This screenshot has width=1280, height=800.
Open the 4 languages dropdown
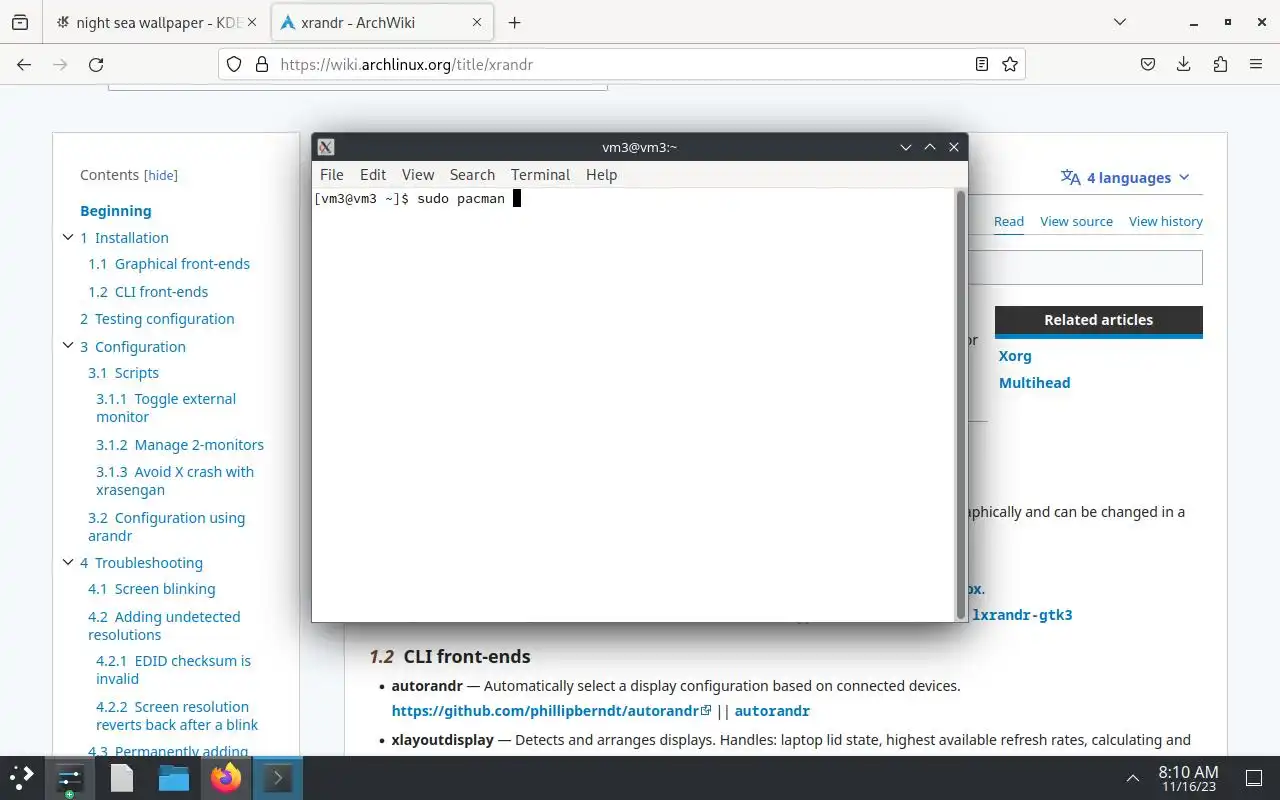(1126, 177)
